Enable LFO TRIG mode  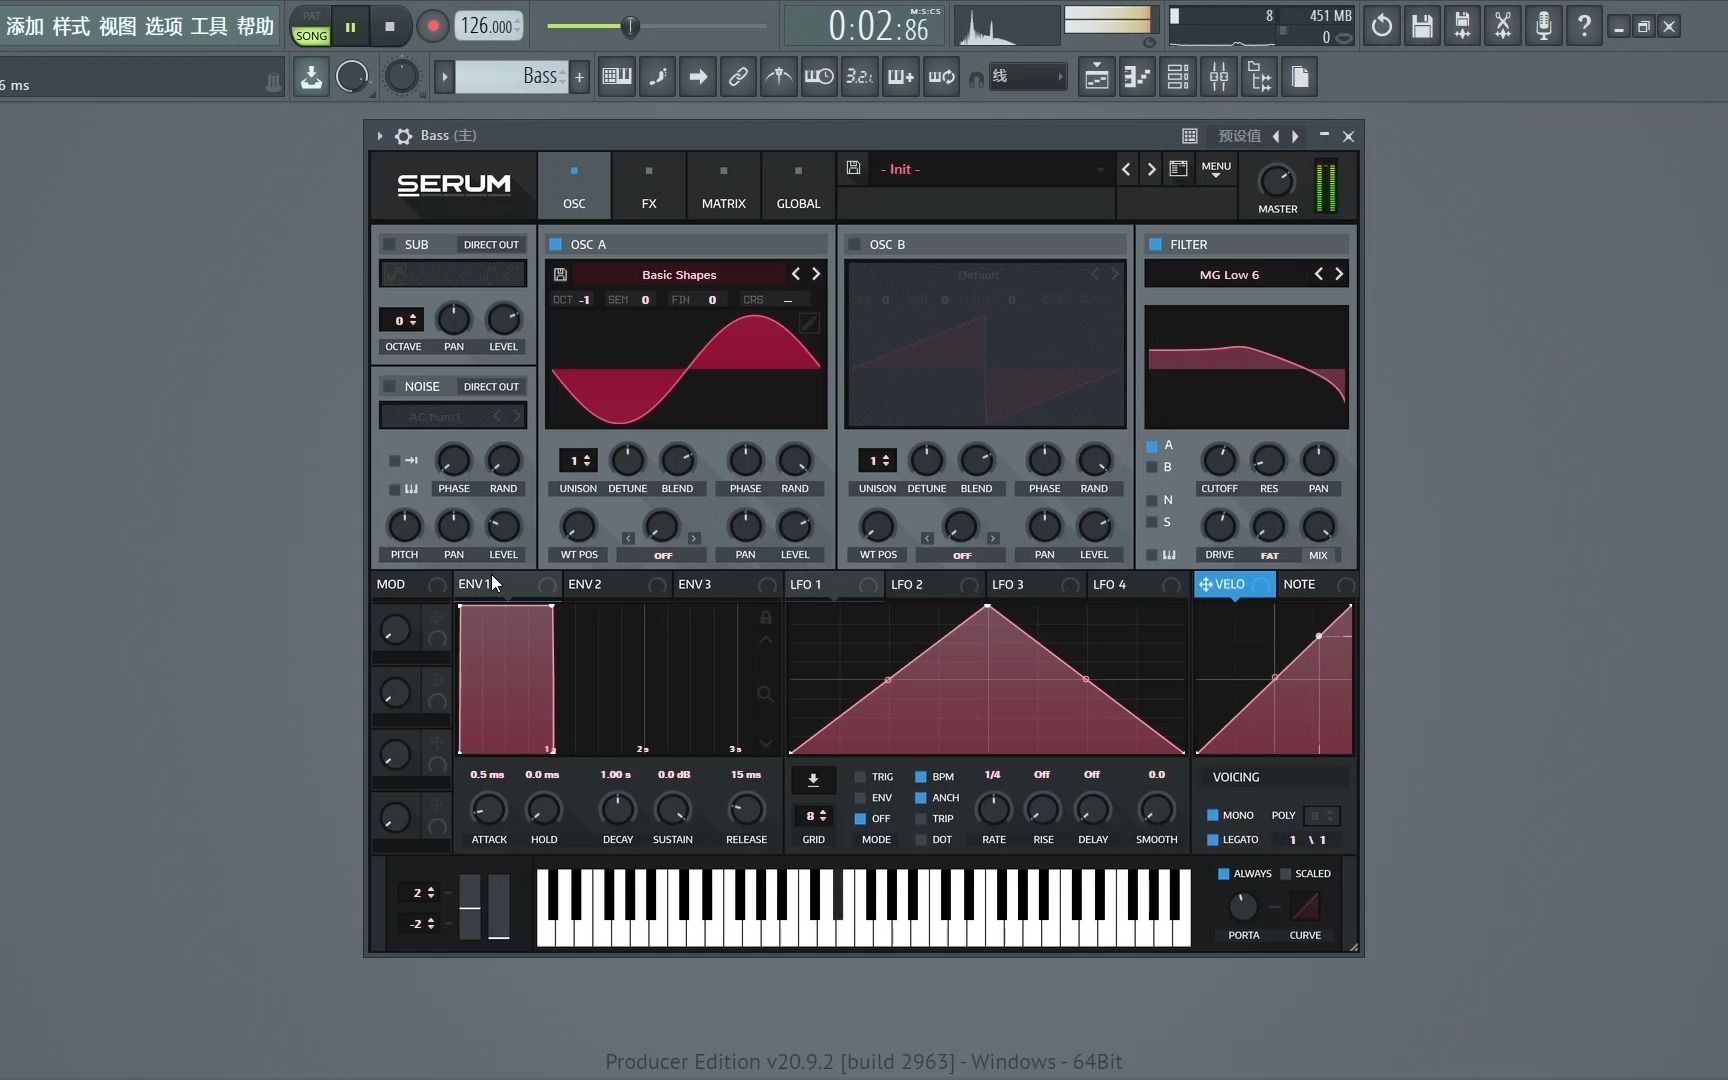[x=860, y=777]
